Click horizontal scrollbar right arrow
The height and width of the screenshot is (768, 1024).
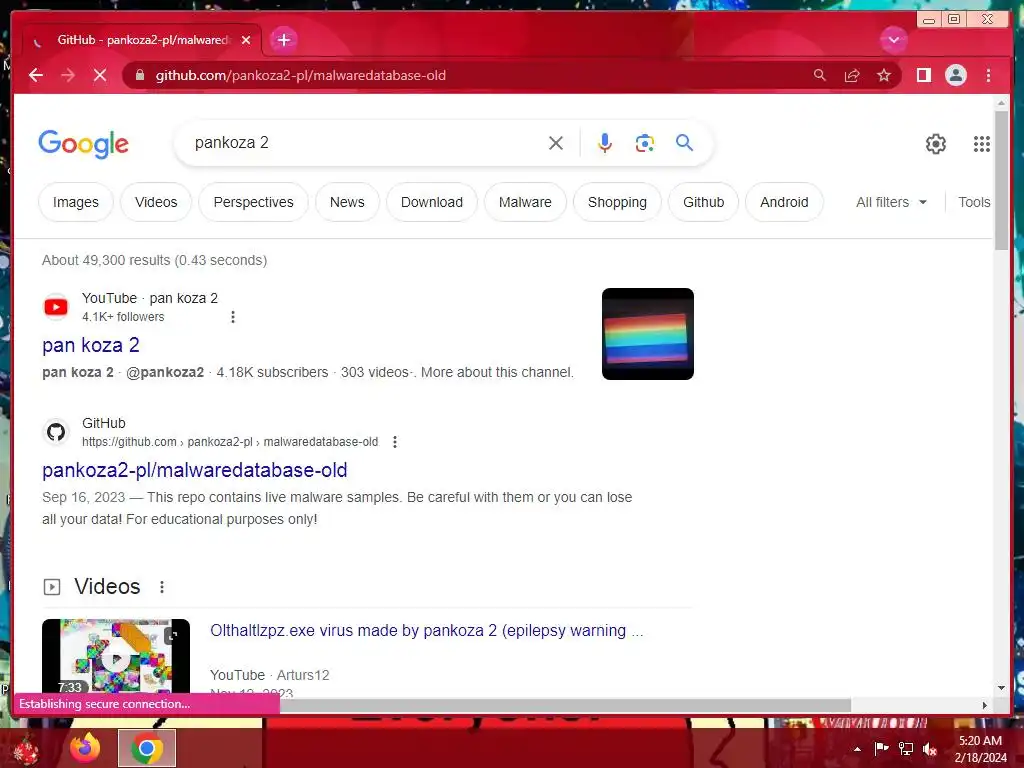pos(985,705)
